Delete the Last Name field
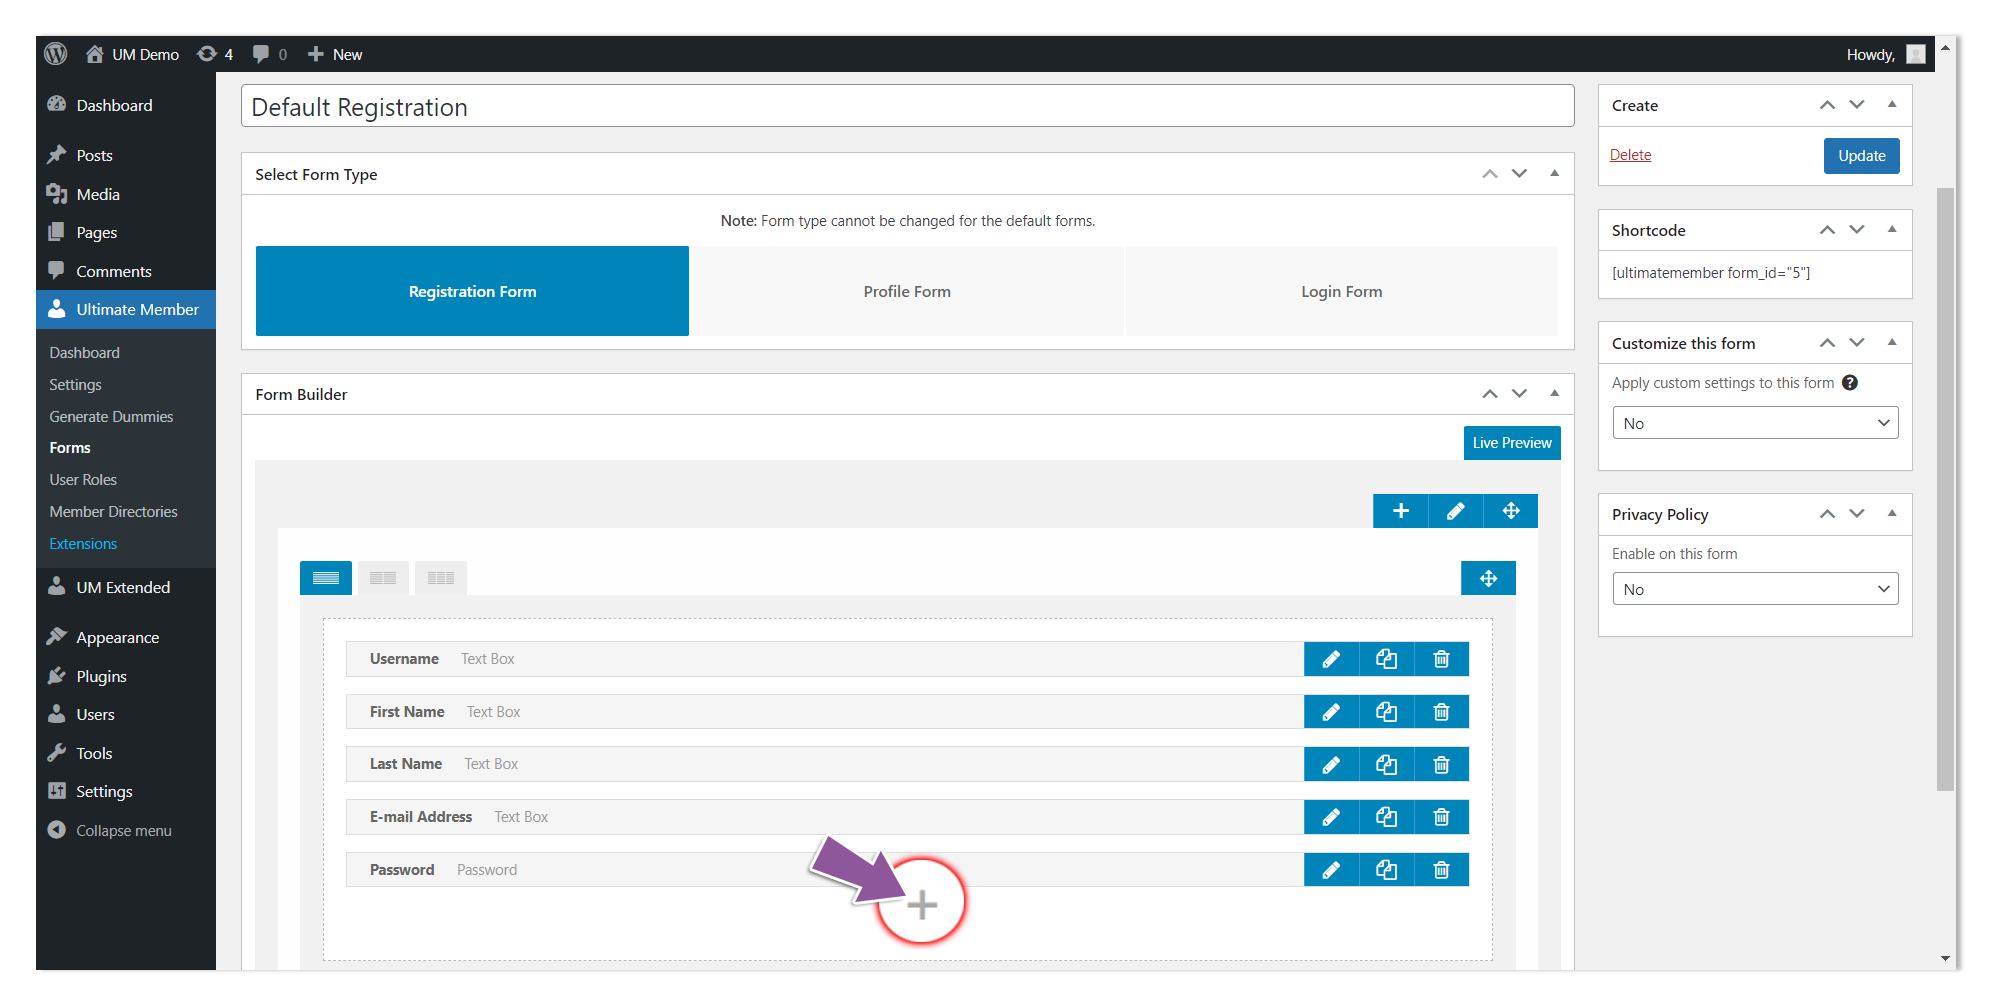The height and width of the screenshot is (1006, 1992). pyautogui.click(x=1441, y=764)
